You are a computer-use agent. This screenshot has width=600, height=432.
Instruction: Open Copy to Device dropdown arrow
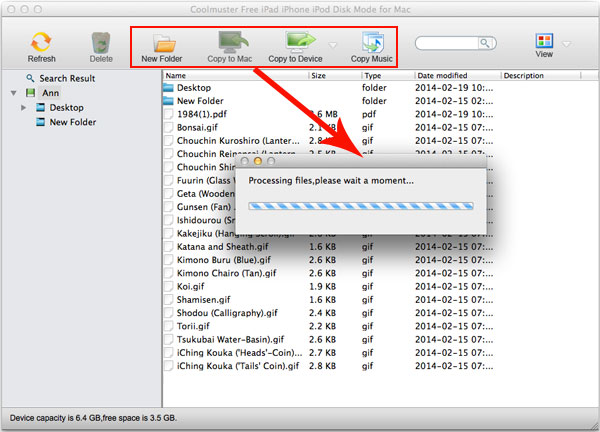pos(333,45)
